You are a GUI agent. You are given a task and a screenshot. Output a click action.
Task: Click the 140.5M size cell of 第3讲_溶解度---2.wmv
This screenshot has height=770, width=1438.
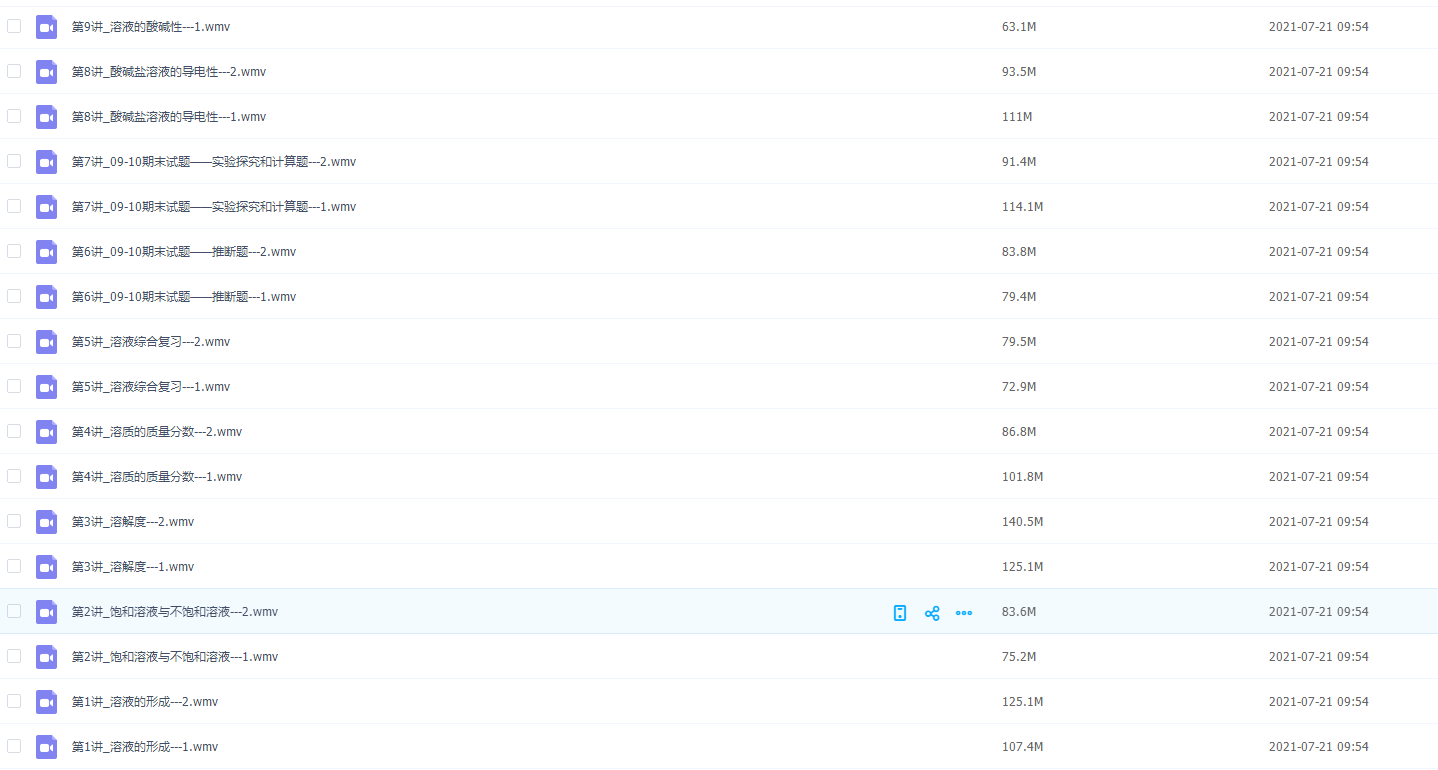point(1022,522)
